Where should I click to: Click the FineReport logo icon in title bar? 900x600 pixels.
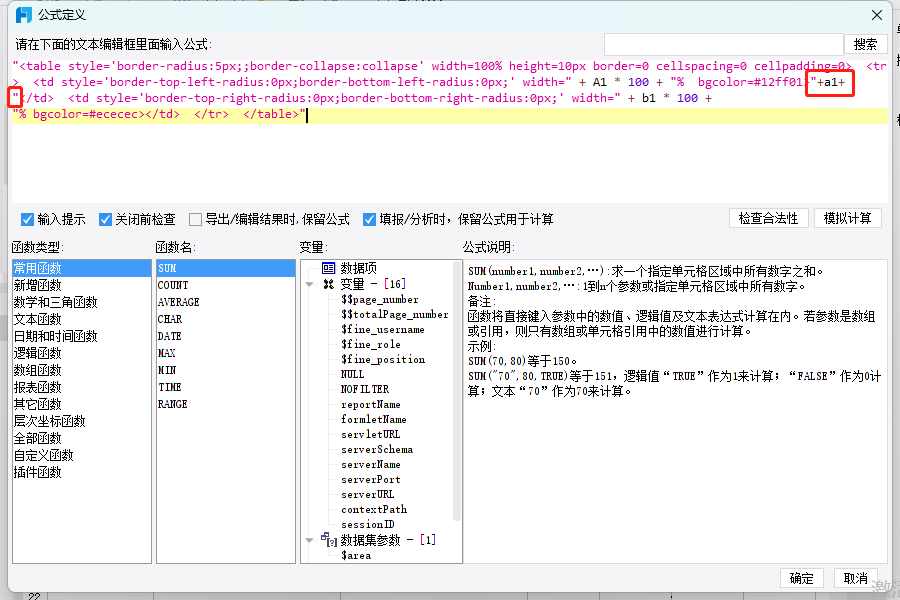click(24, 15)
